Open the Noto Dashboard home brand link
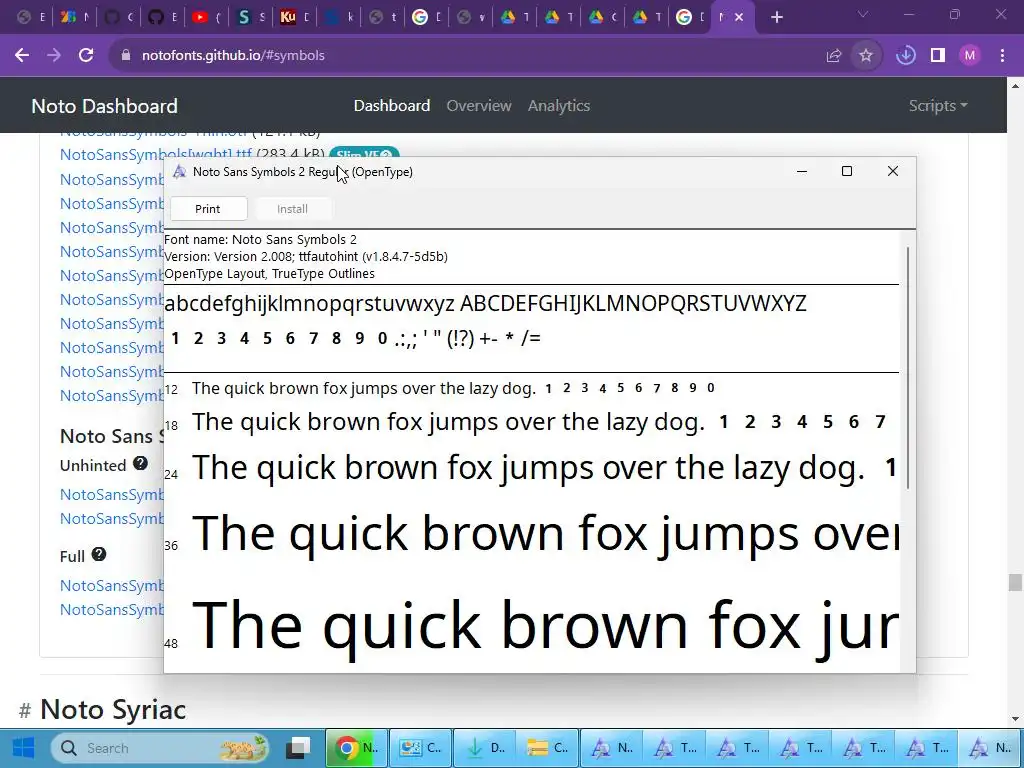Viewport: 1024px width, 768px height. click(x=104, y=106)
